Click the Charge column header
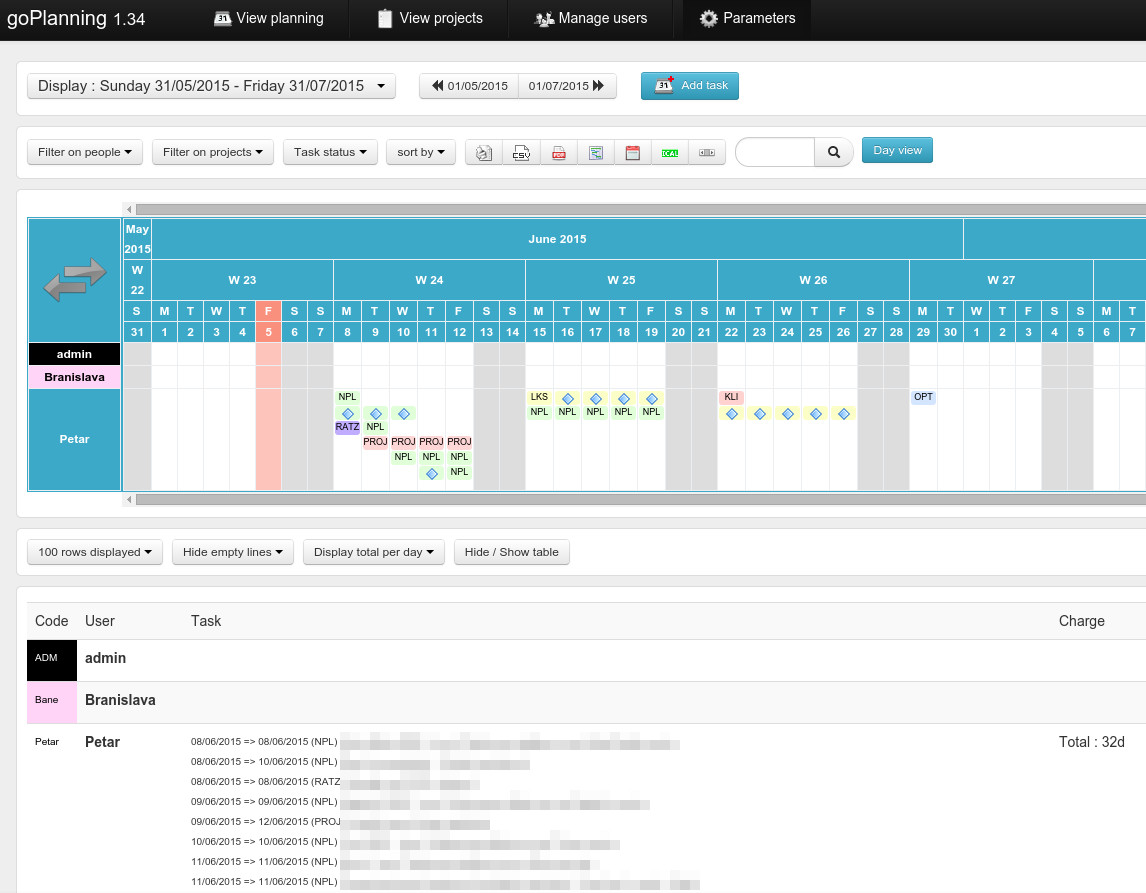Screen dimensions: 1146x893 click(1081, 620)
